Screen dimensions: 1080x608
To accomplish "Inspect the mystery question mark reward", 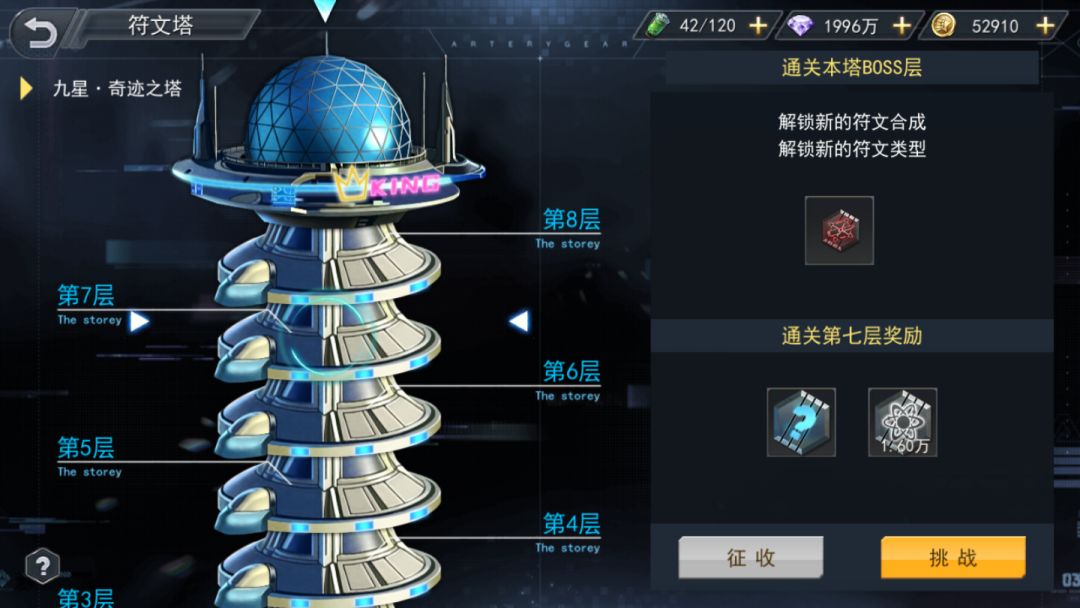I will [x=801, y=422].
